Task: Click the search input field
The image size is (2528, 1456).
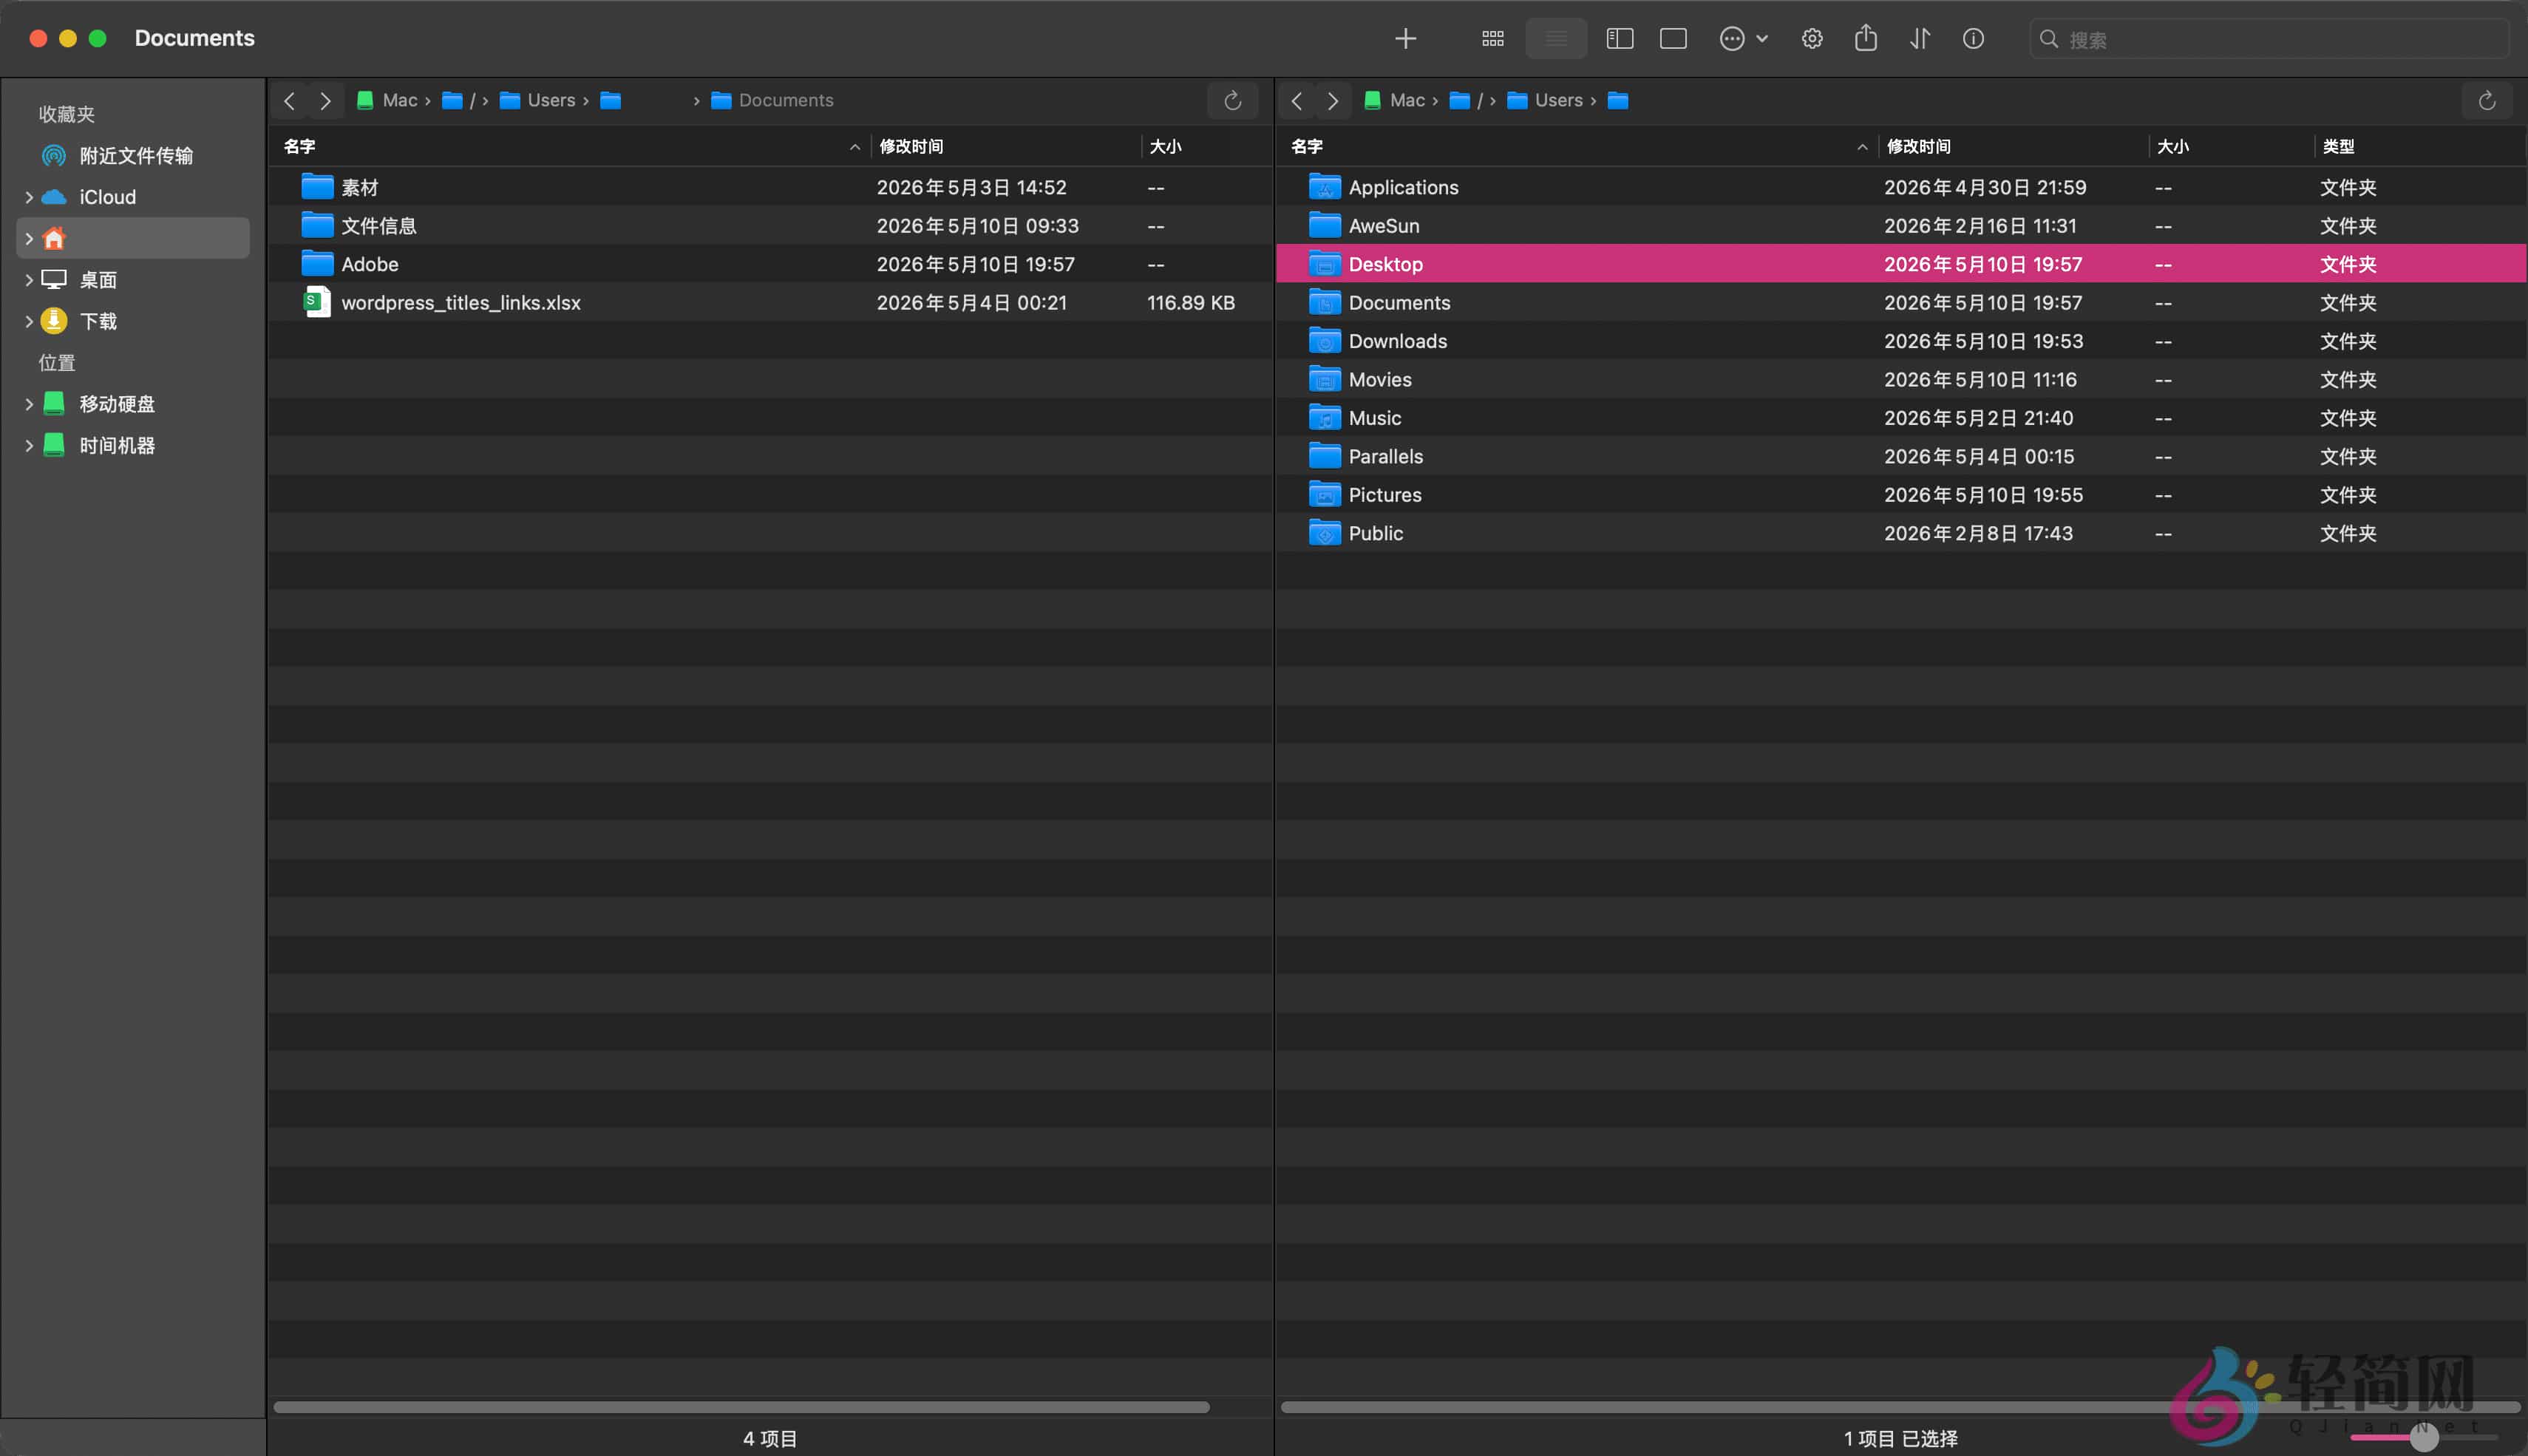Action: 2268,39
